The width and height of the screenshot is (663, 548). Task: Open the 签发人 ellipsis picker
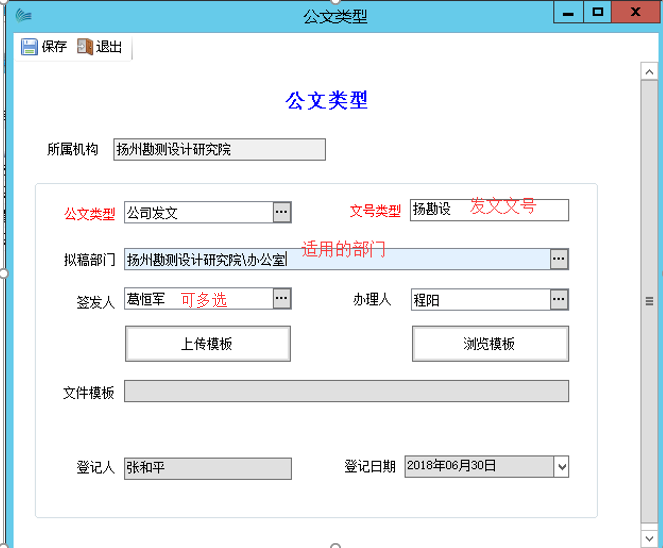tap(282, 299)
